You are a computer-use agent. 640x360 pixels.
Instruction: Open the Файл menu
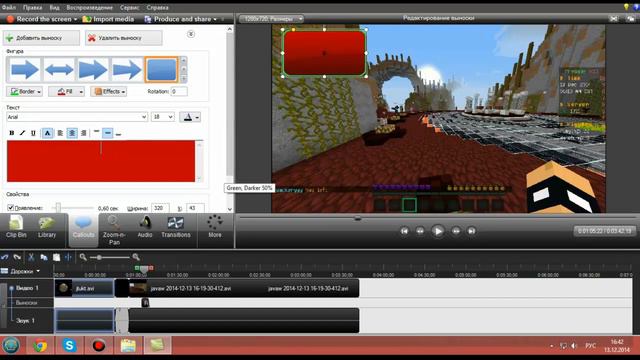click(9, 7)
